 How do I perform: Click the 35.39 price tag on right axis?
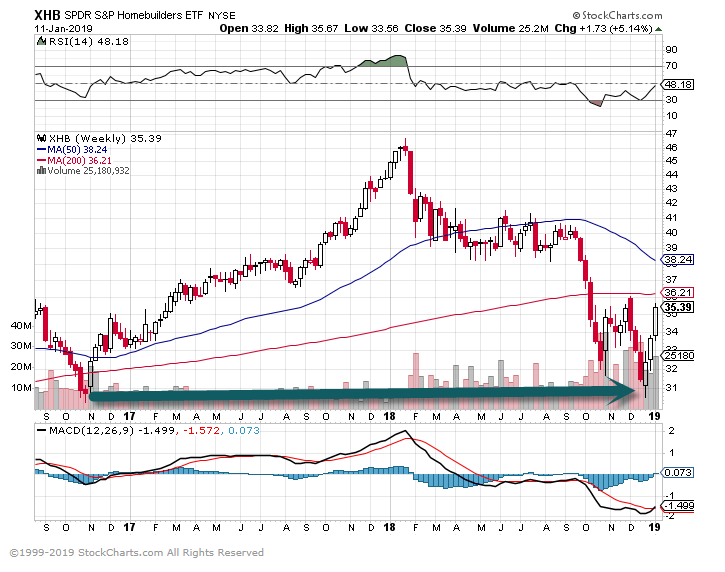(x=678, y=307)
